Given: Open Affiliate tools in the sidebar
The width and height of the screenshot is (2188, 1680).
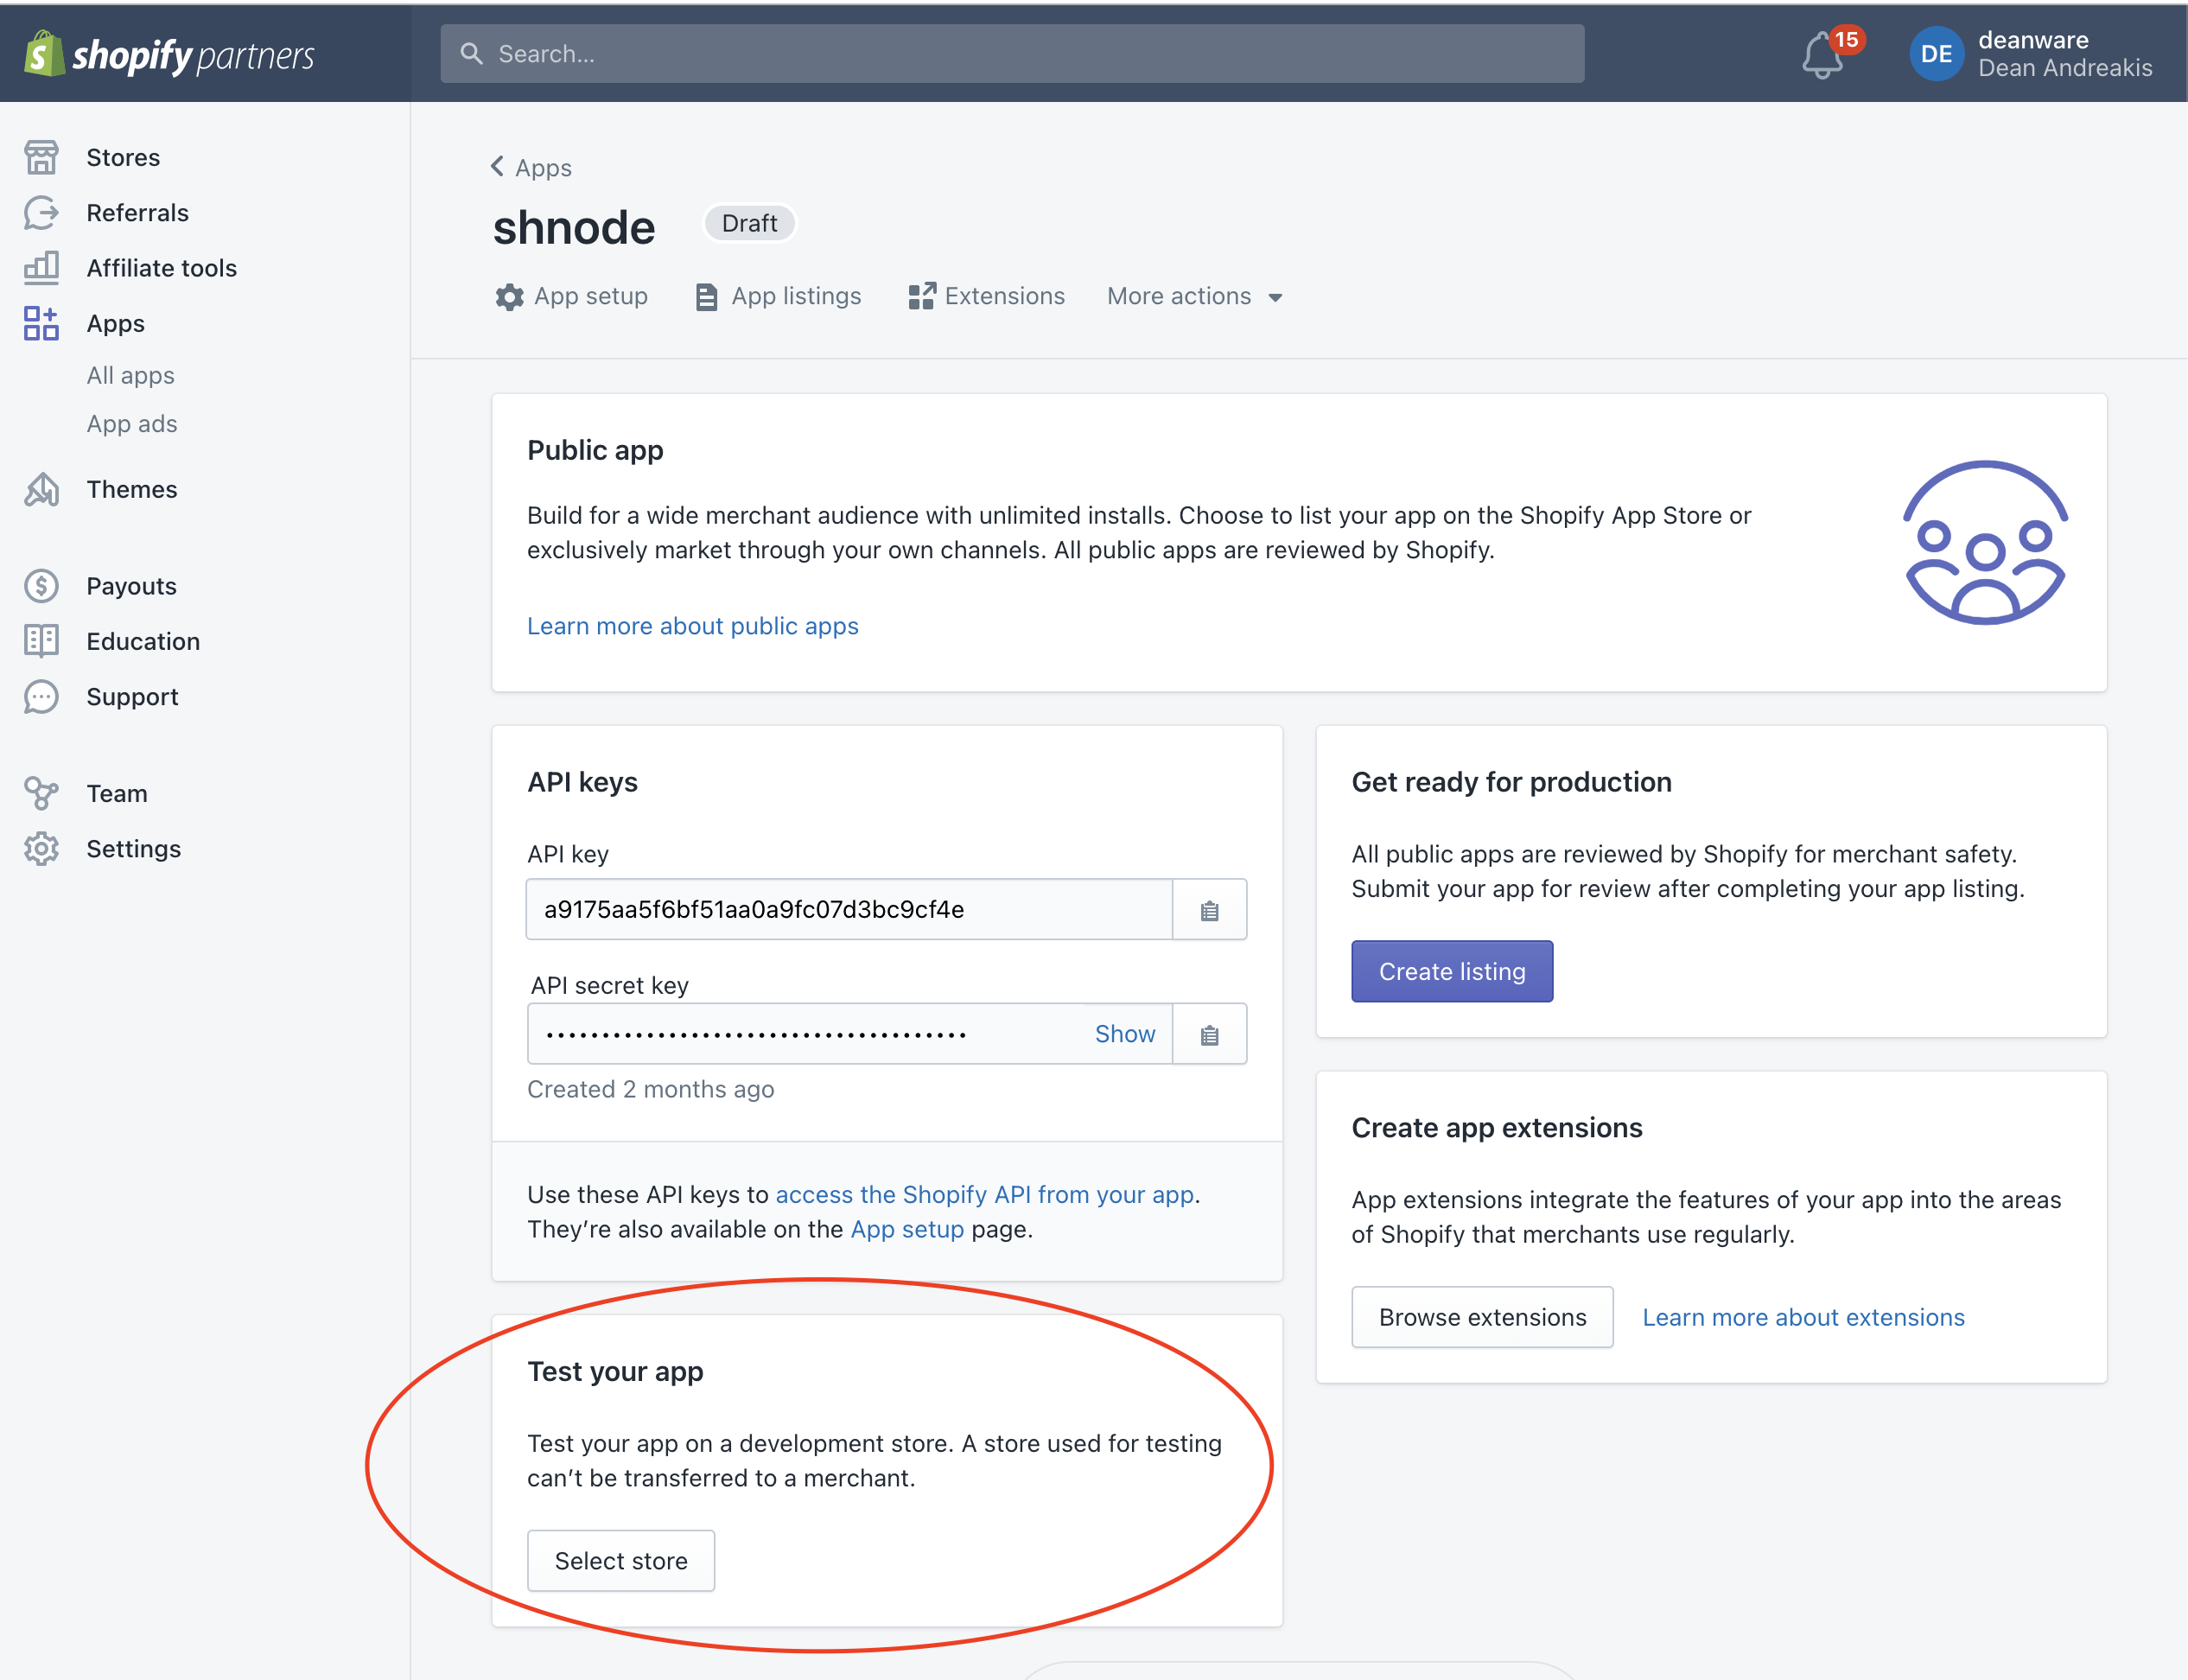Looking at the screenshot, I should click(161, 267).
